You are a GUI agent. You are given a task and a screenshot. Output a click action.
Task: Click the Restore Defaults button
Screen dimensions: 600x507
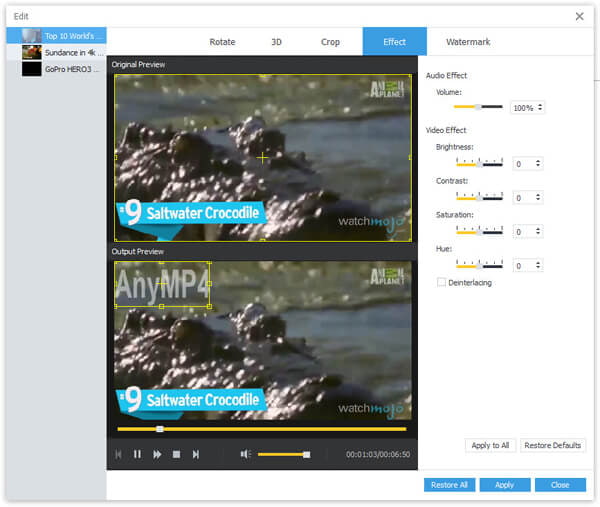coord(553,445)
